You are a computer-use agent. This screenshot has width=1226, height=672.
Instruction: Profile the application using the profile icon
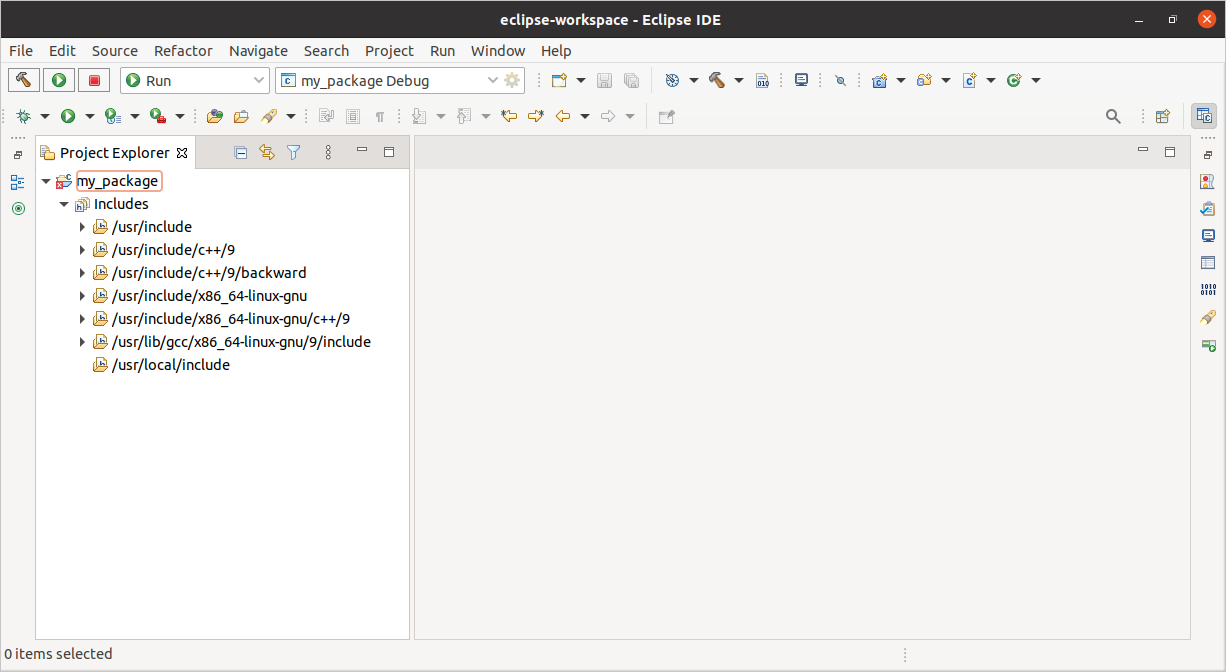(x=112, y=116)
